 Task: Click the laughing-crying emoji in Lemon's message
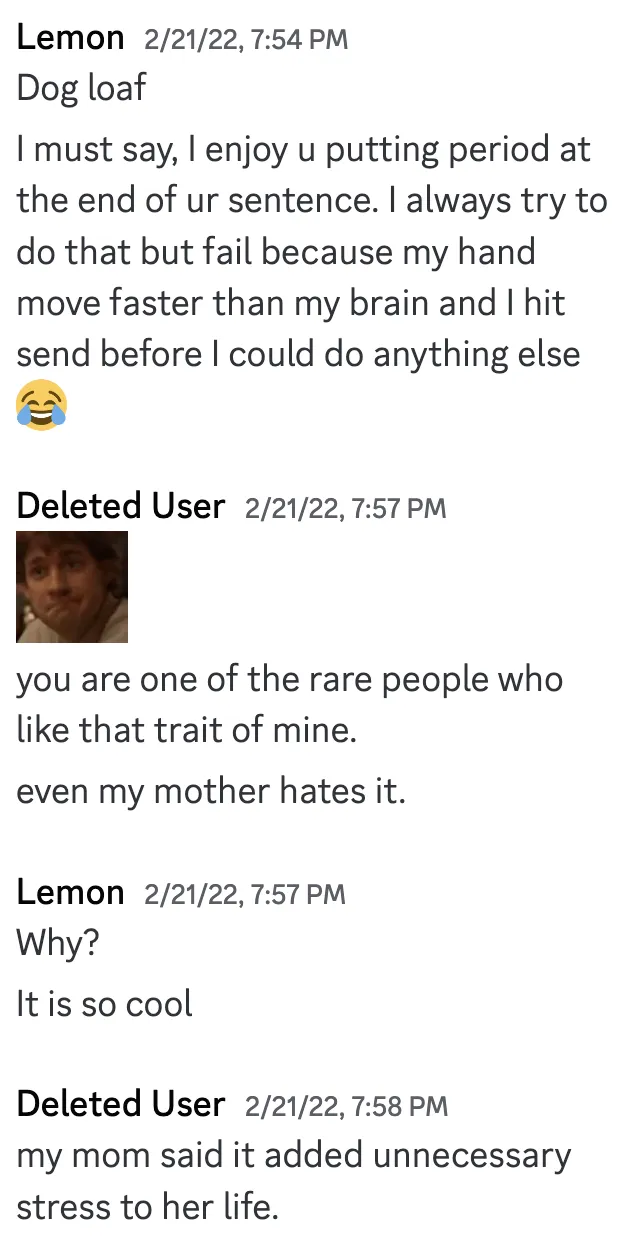(x=42, y=405)
